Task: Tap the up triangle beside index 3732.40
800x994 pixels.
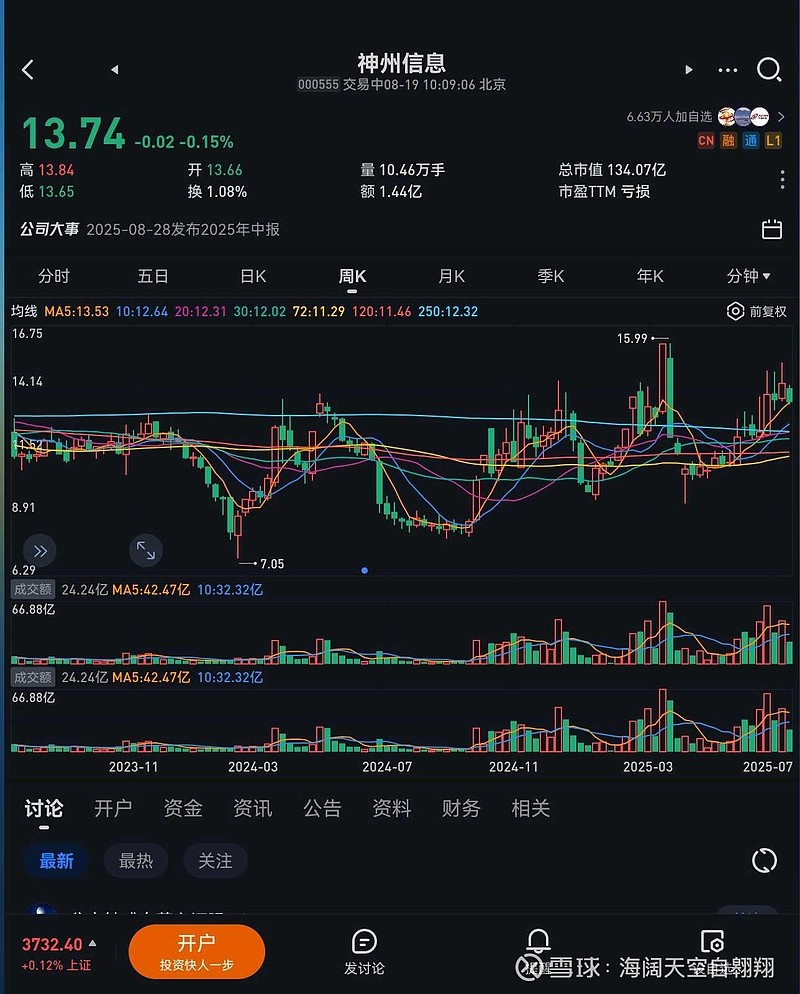Action: pos(93,943)
